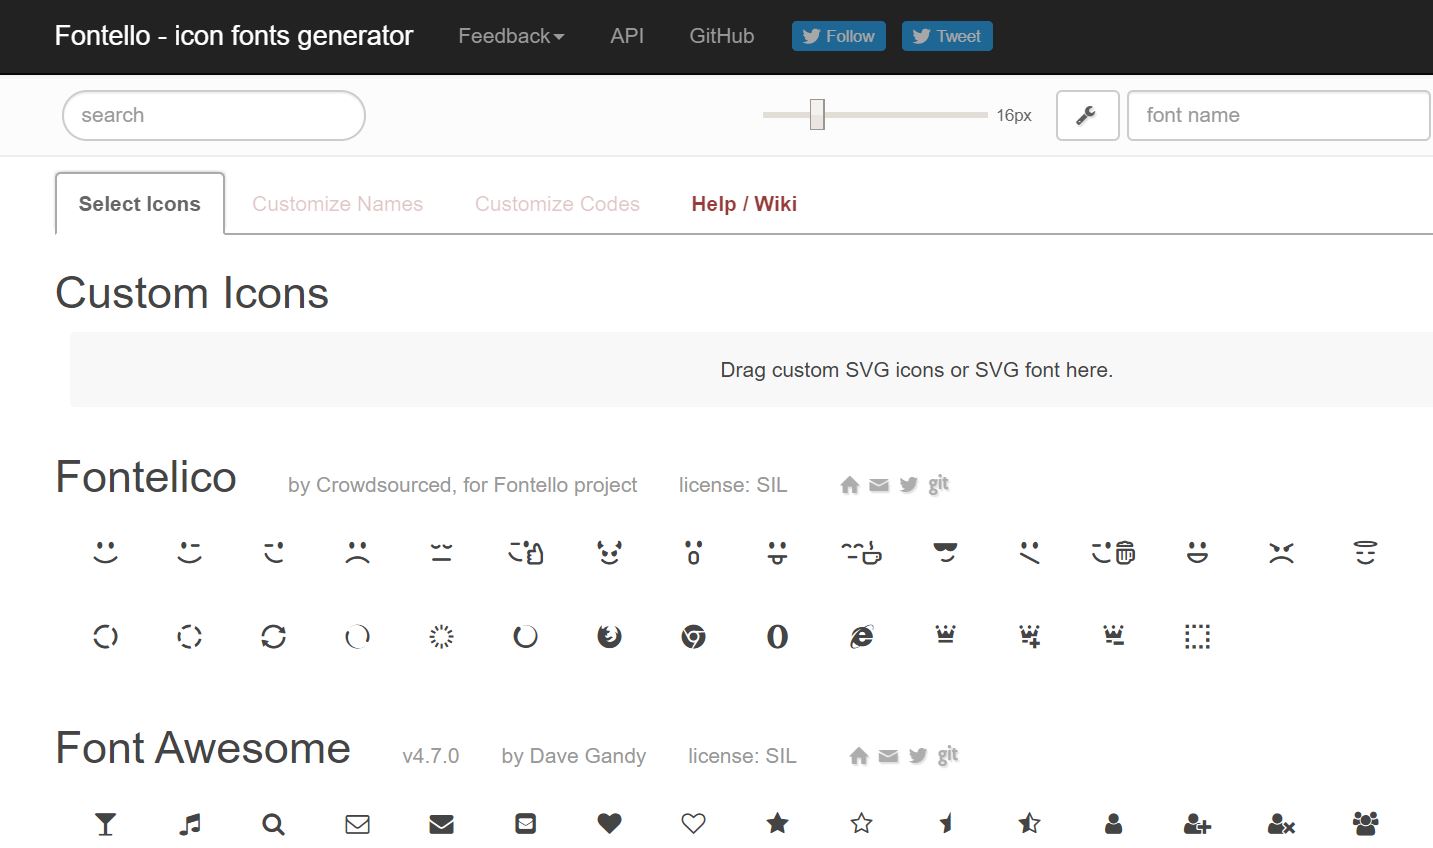Open Fontelico's Twitter bird link
The width and height of the screenshot is (1433, 848).
point(908,485)
